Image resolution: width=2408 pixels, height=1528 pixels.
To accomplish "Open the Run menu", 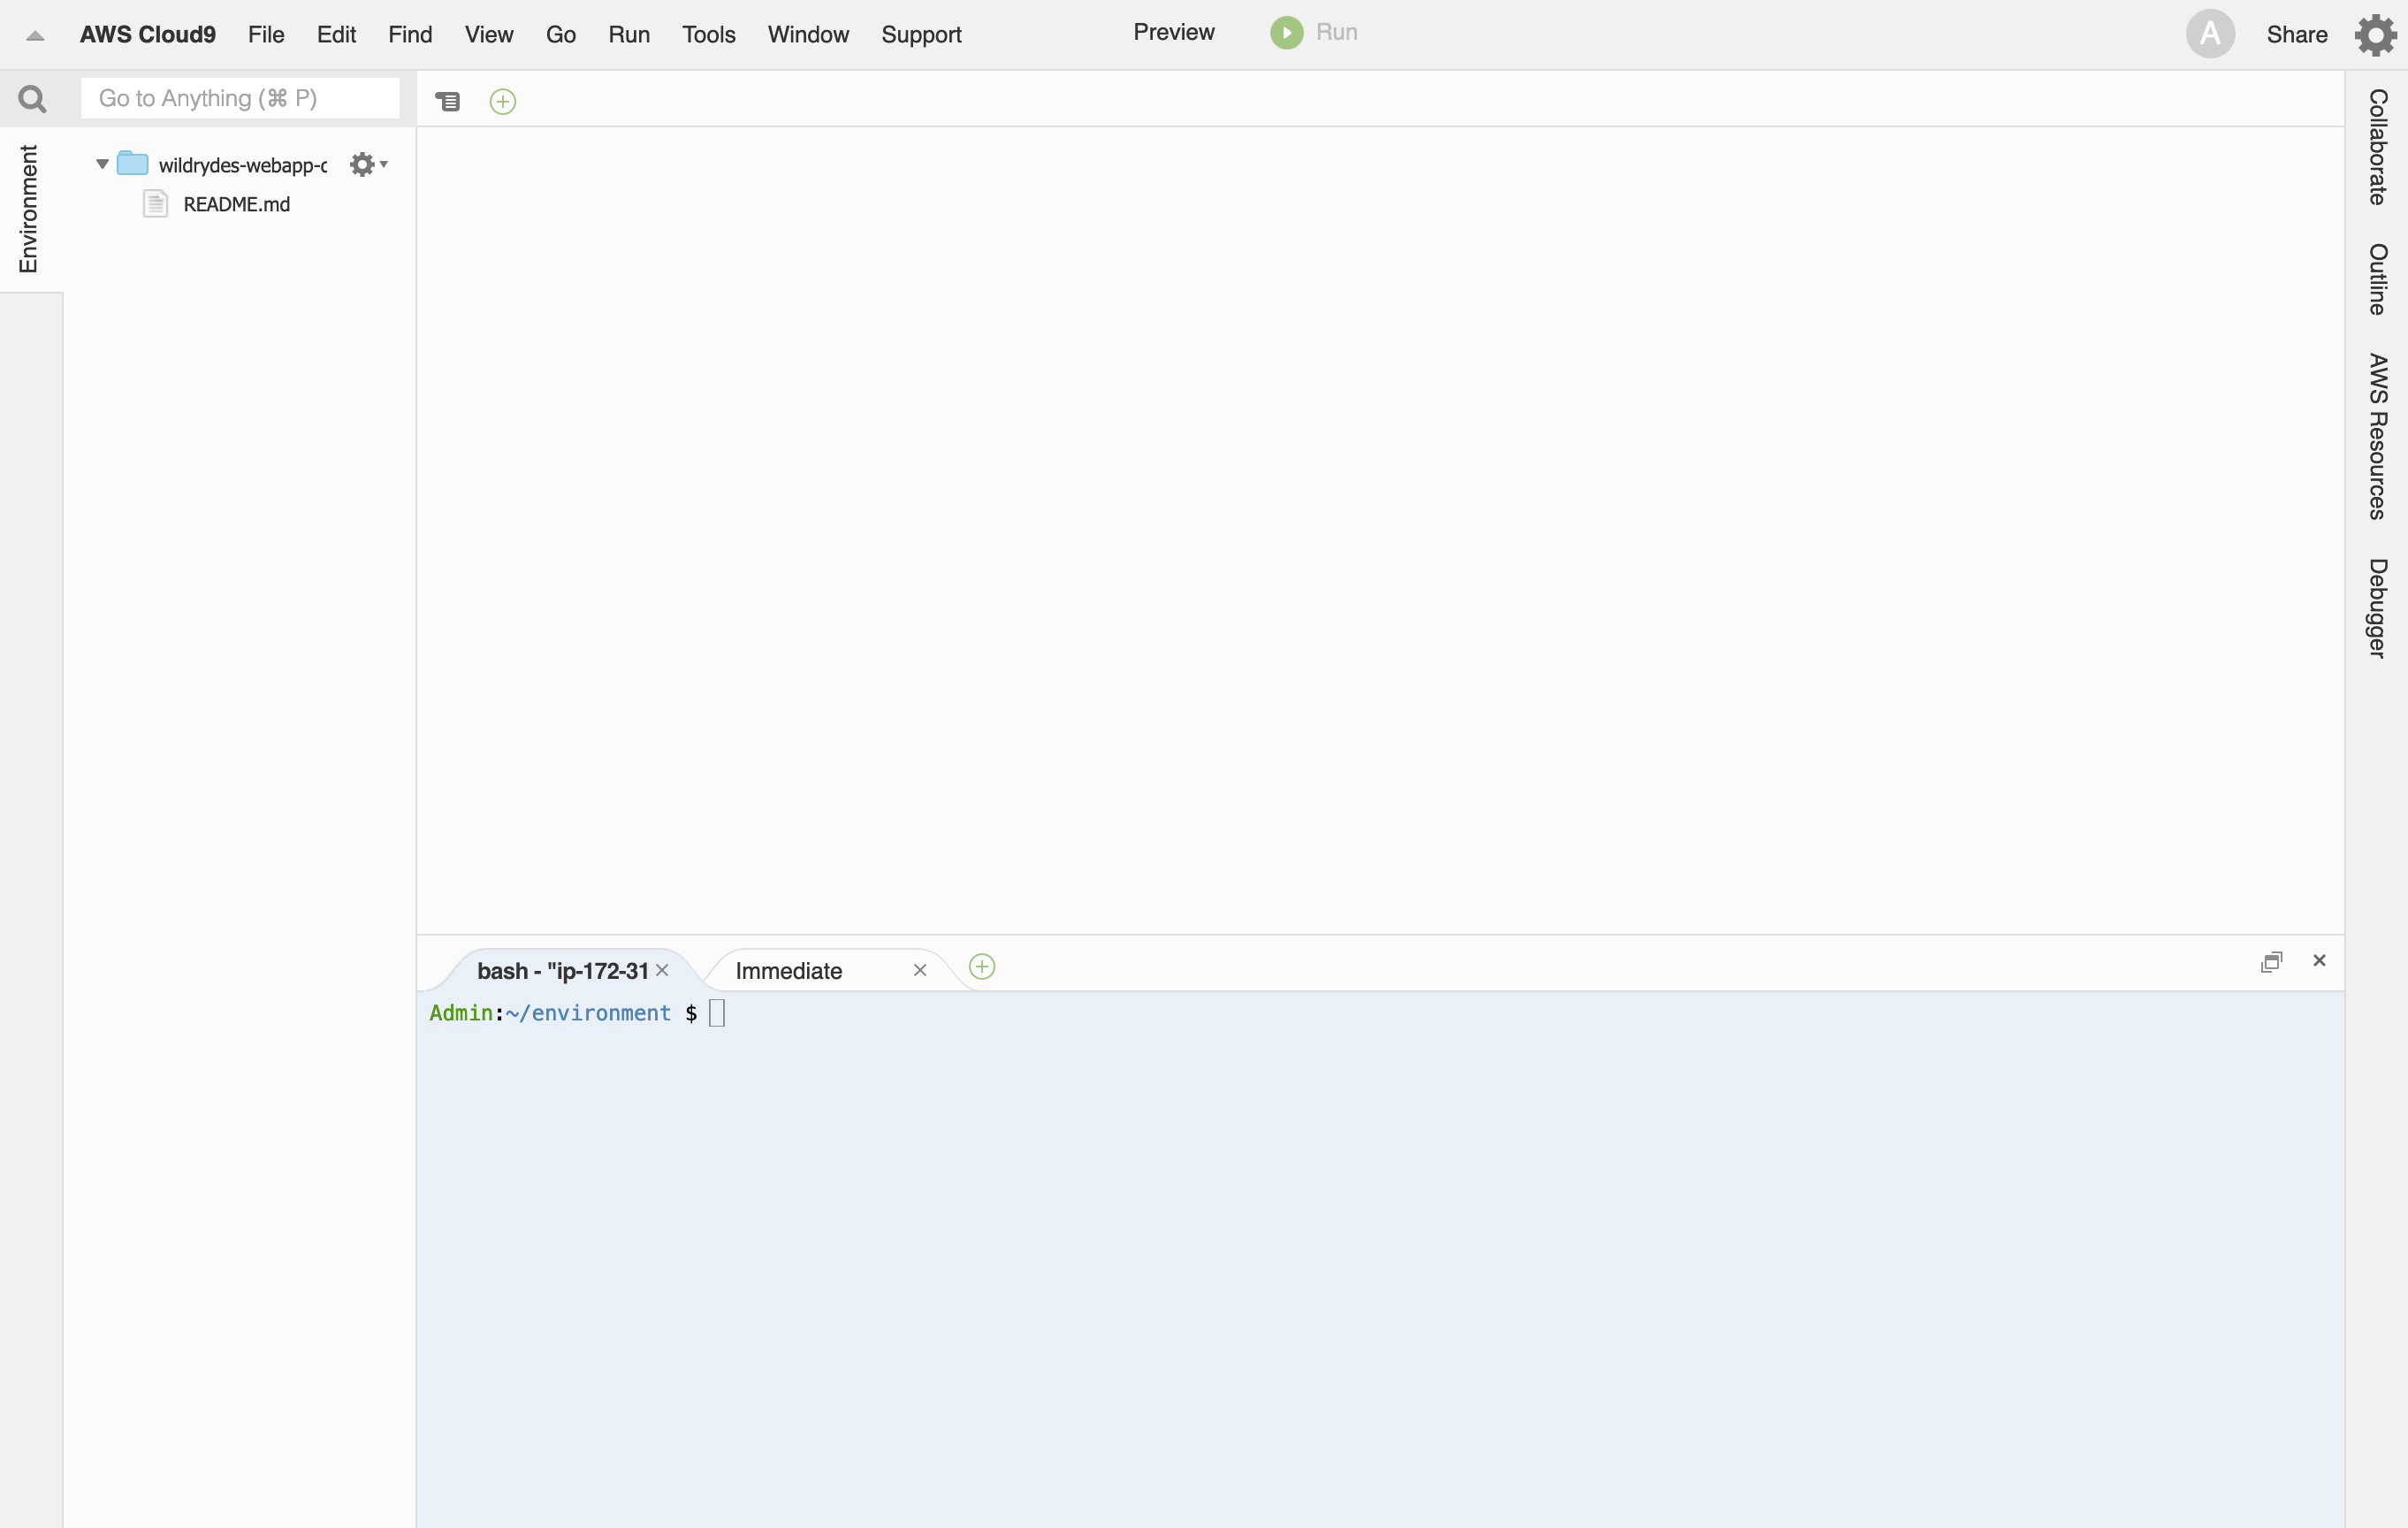I will point(629,35).
